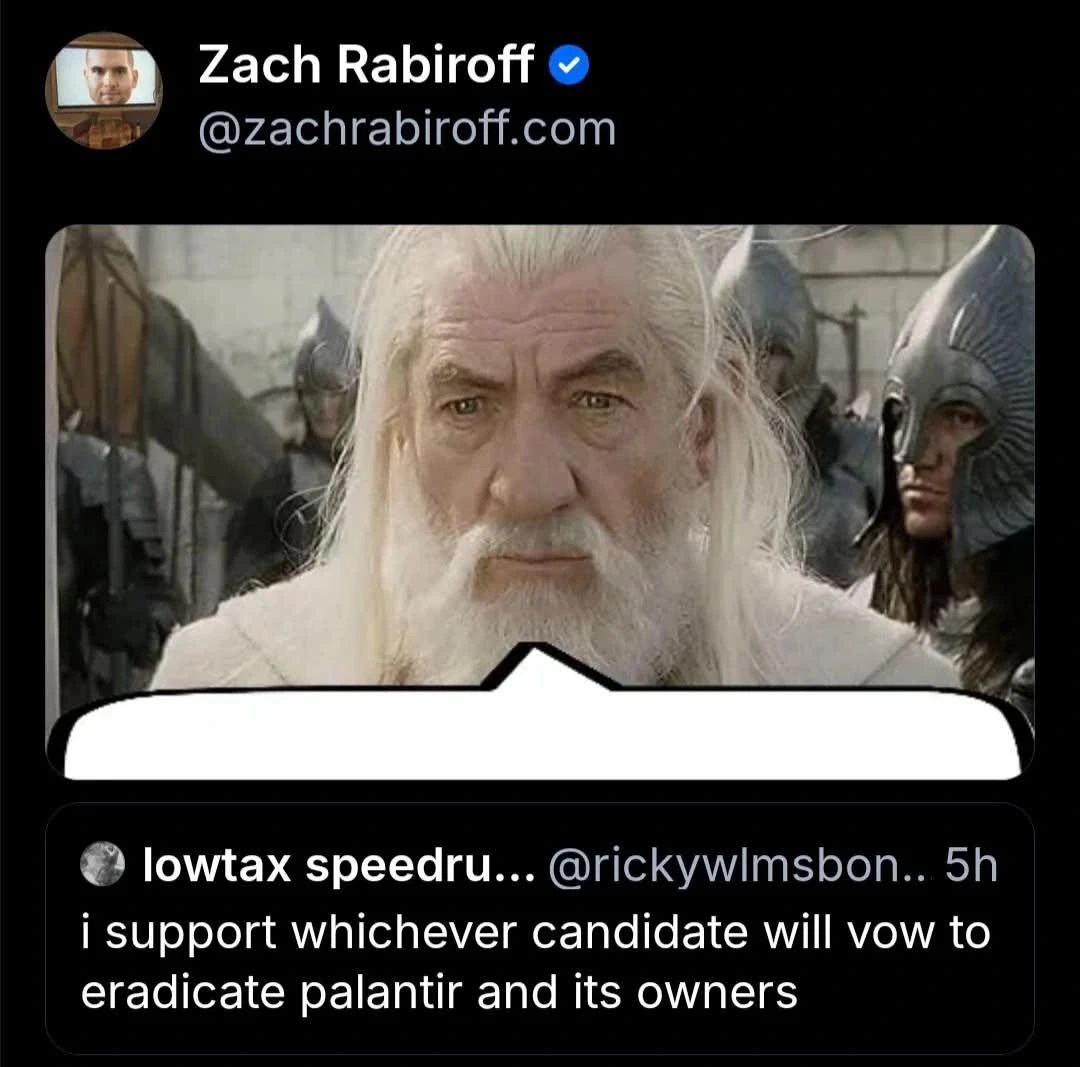Click the Zach Rabiroff display name
This screenshot has width=1080, height=1067.
[x=366, y=65]
